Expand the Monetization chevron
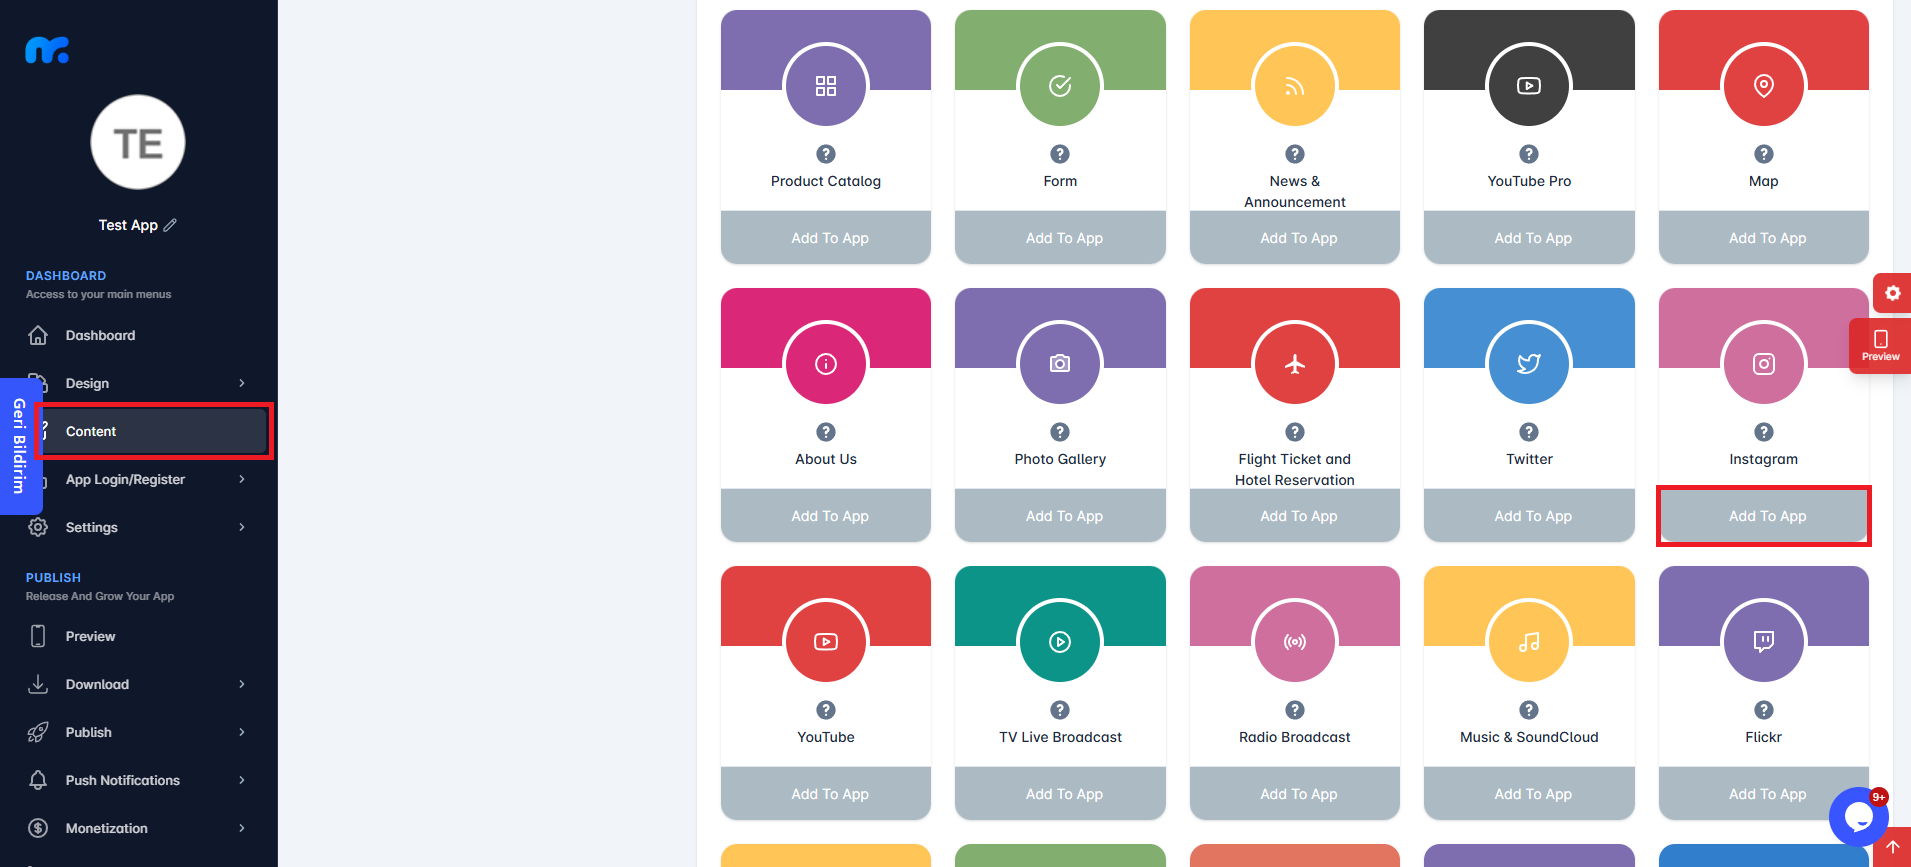 click(242, 828)
